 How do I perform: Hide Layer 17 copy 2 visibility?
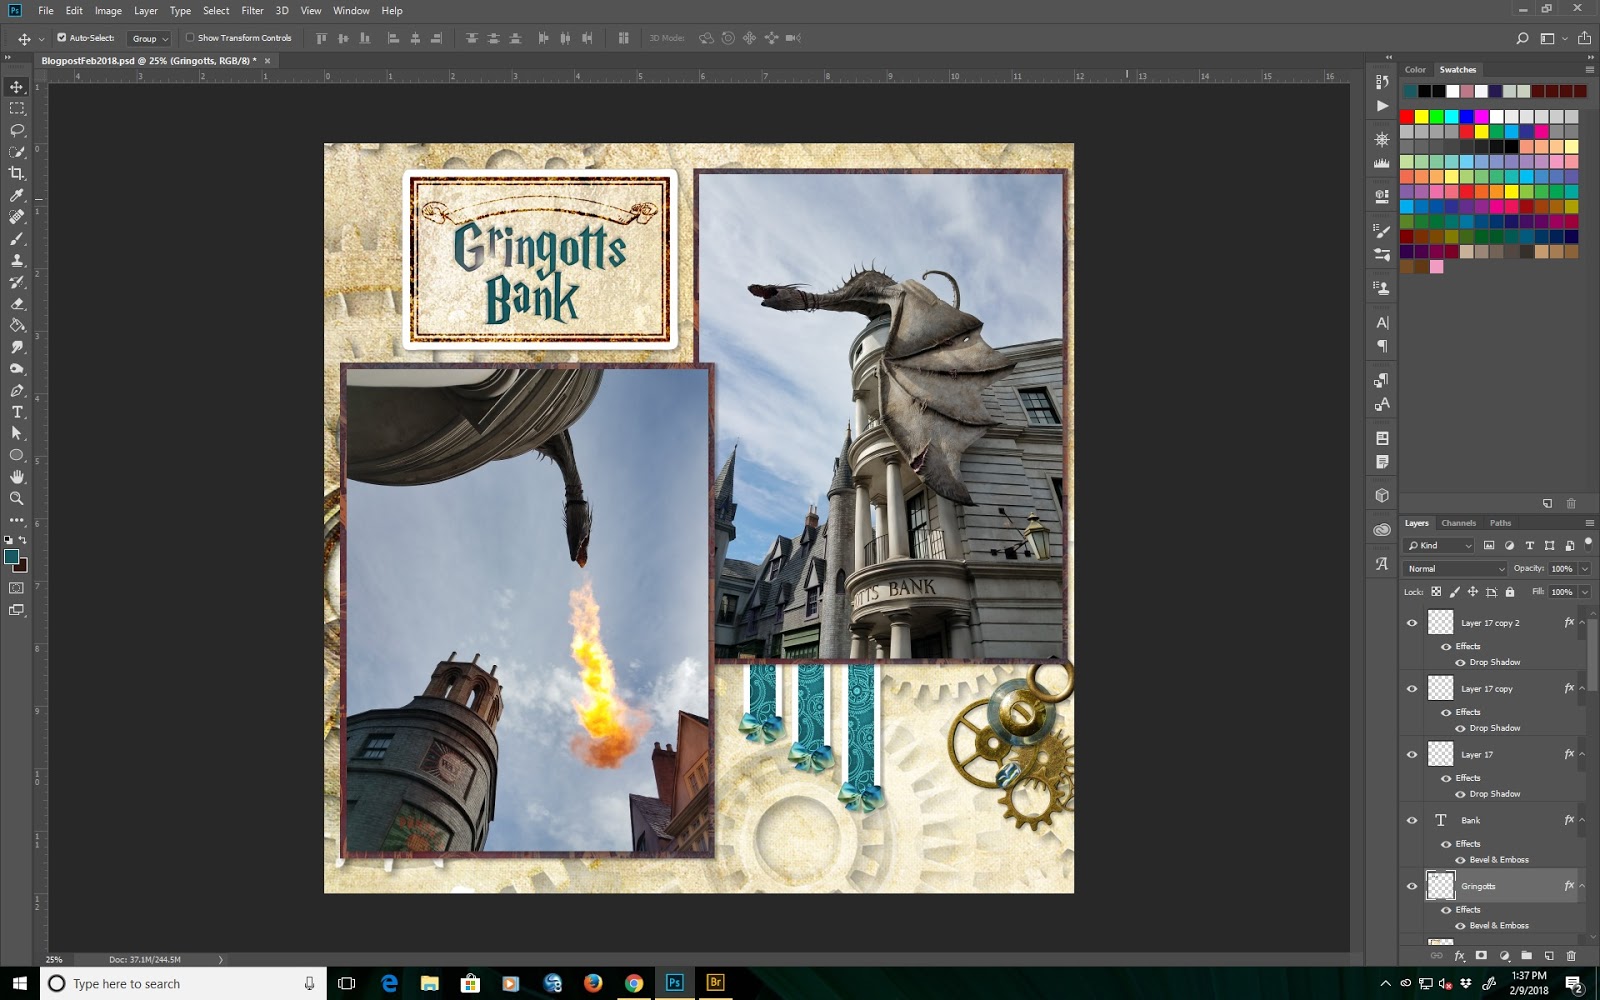pyautogui.click(x=1412, y=623)
